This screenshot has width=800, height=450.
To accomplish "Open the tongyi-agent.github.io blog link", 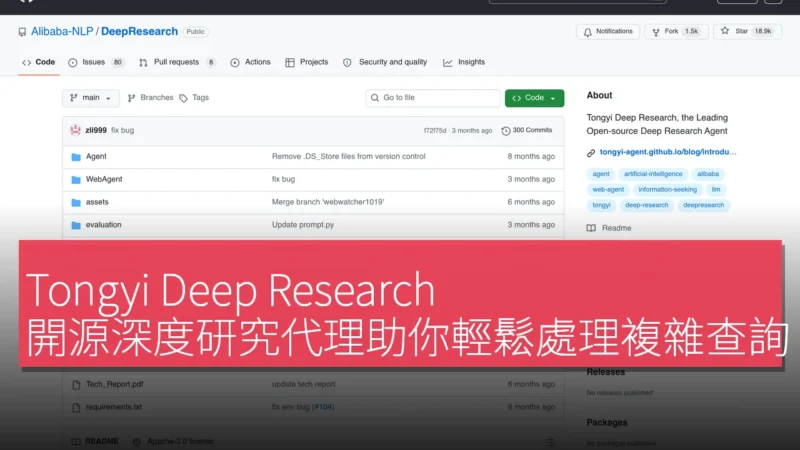I will click(x=668, y=152).
